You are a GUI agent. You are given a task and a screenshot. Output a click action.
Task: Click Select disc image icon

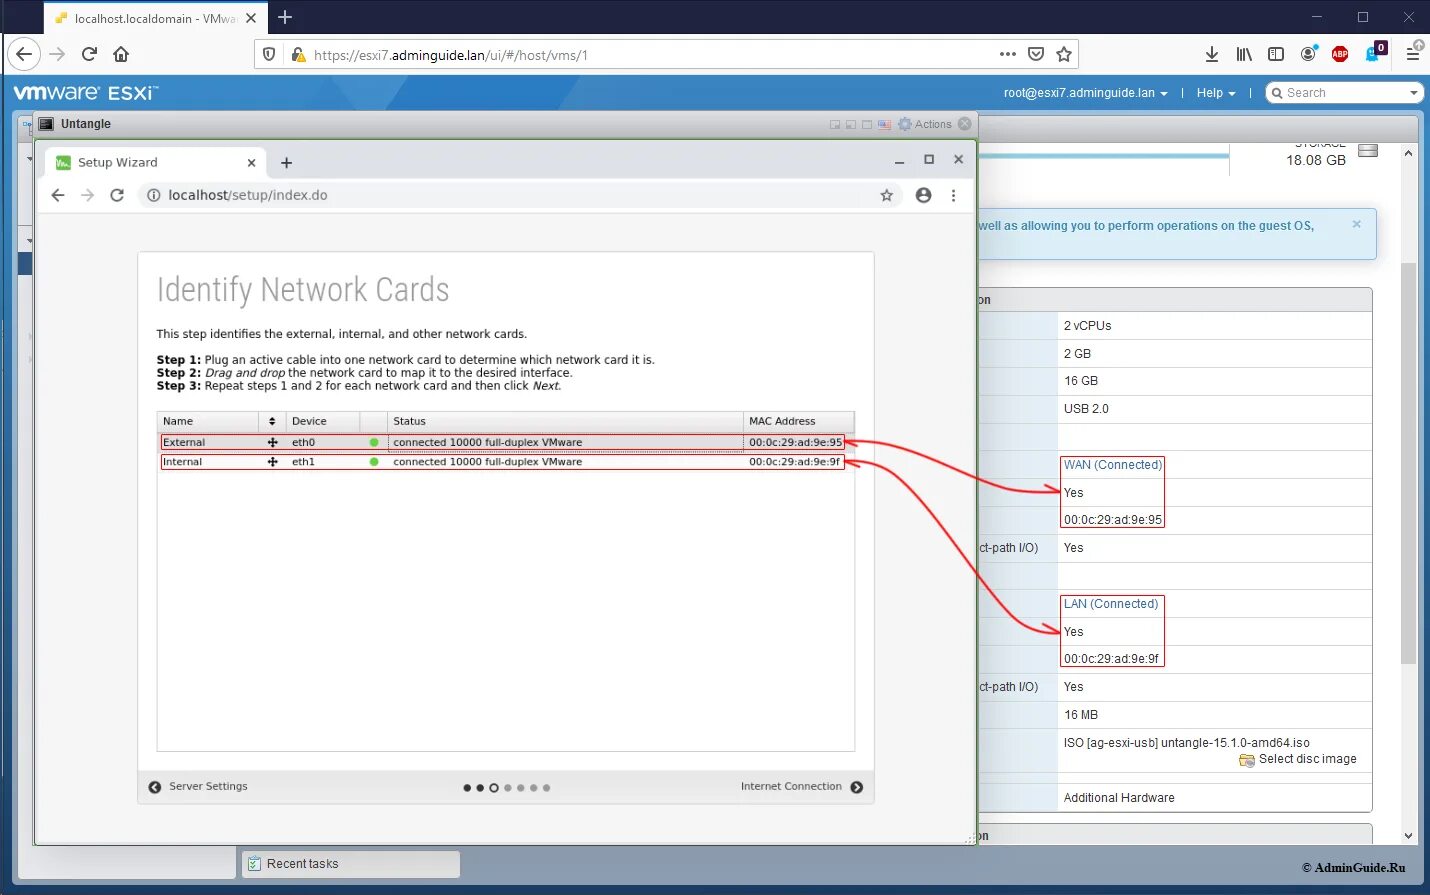pos(1247,760)
